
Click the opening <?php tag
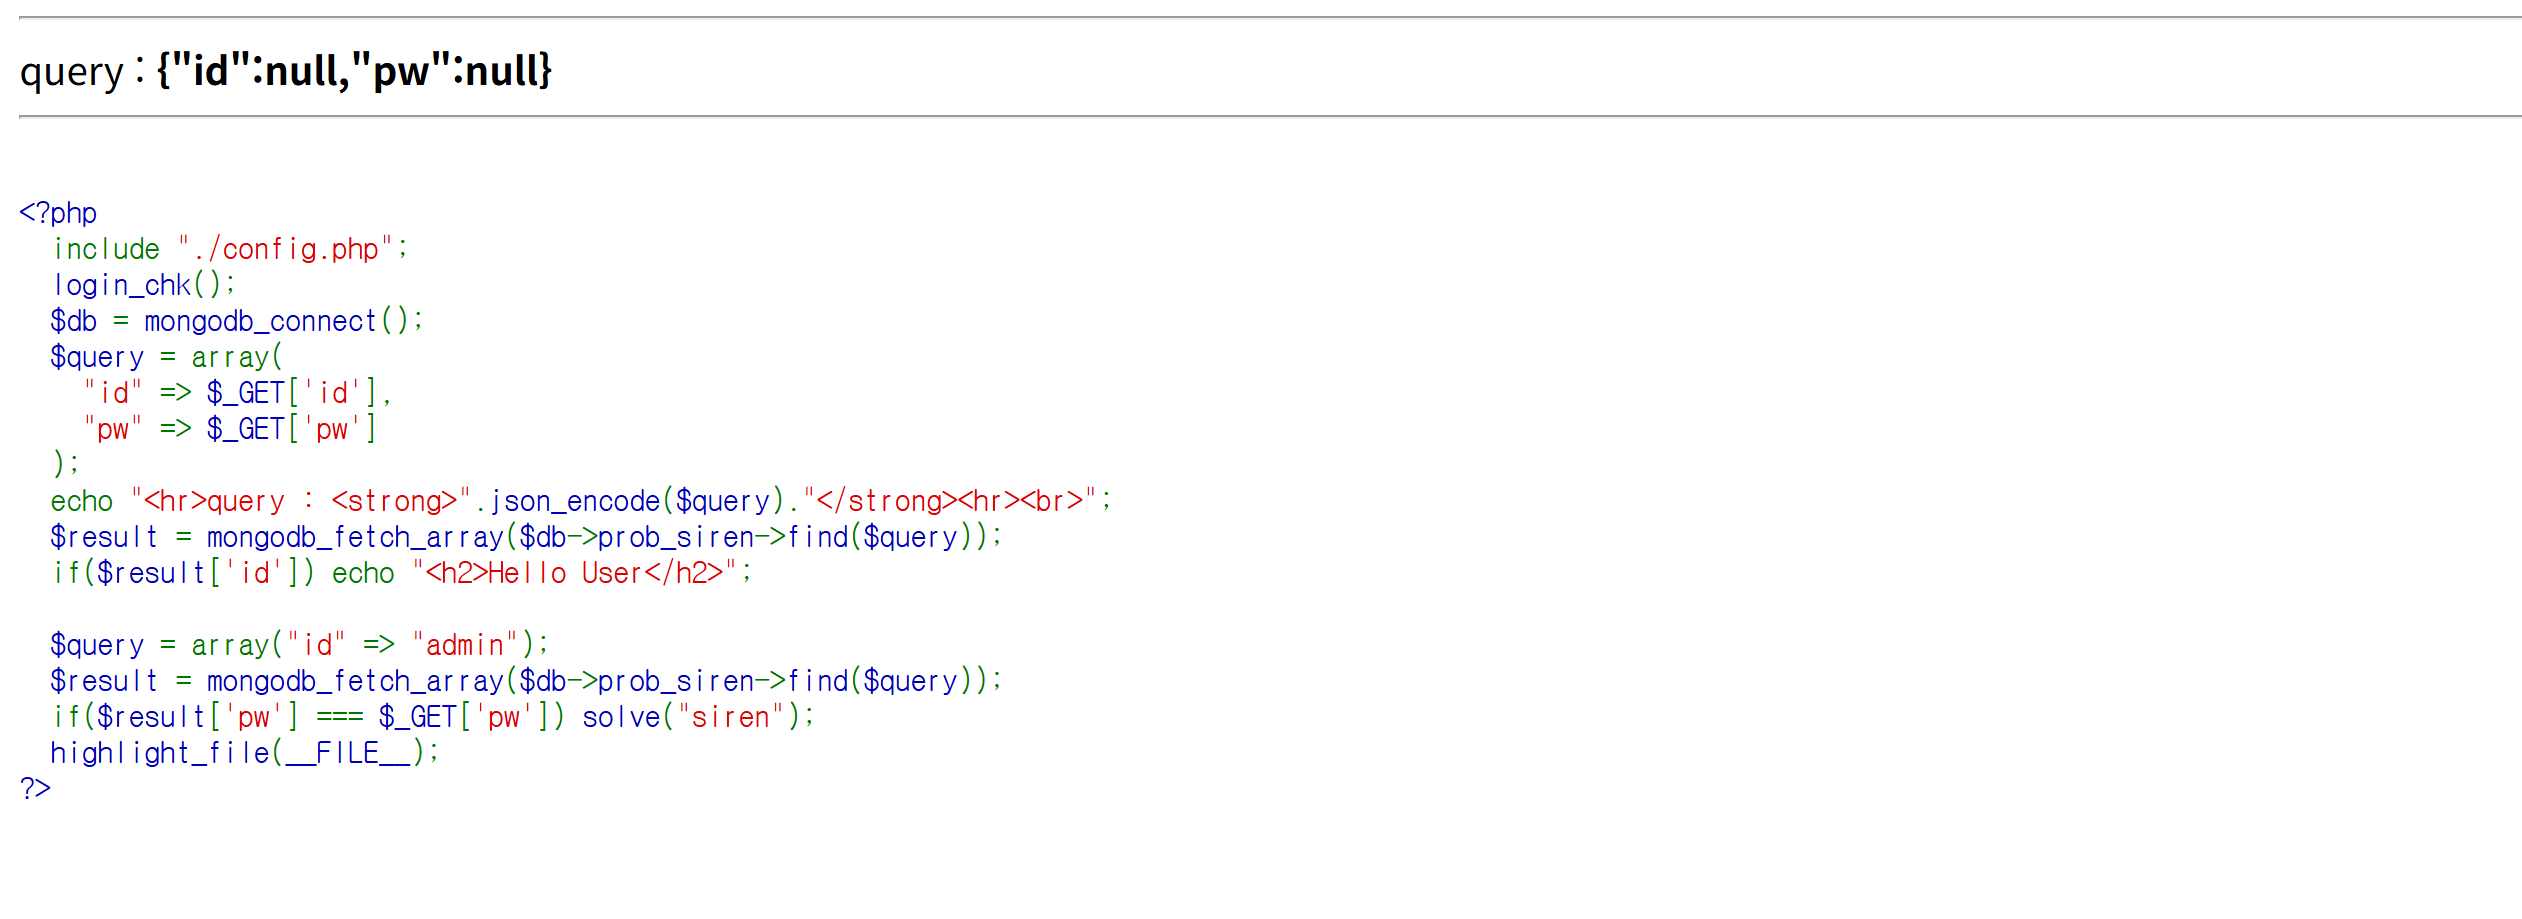(x=58, y=213)
